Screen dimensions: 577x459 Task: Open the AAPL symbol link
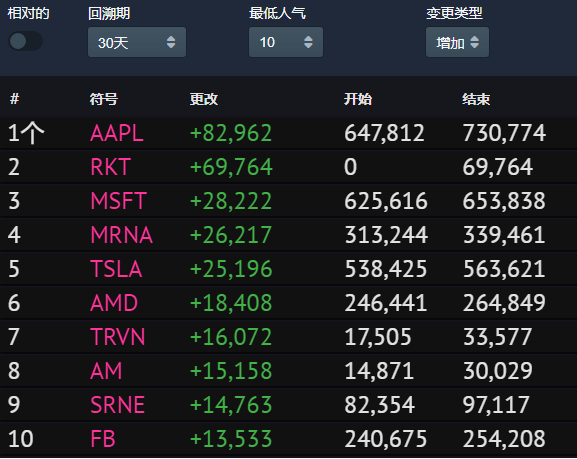[117, 133]
